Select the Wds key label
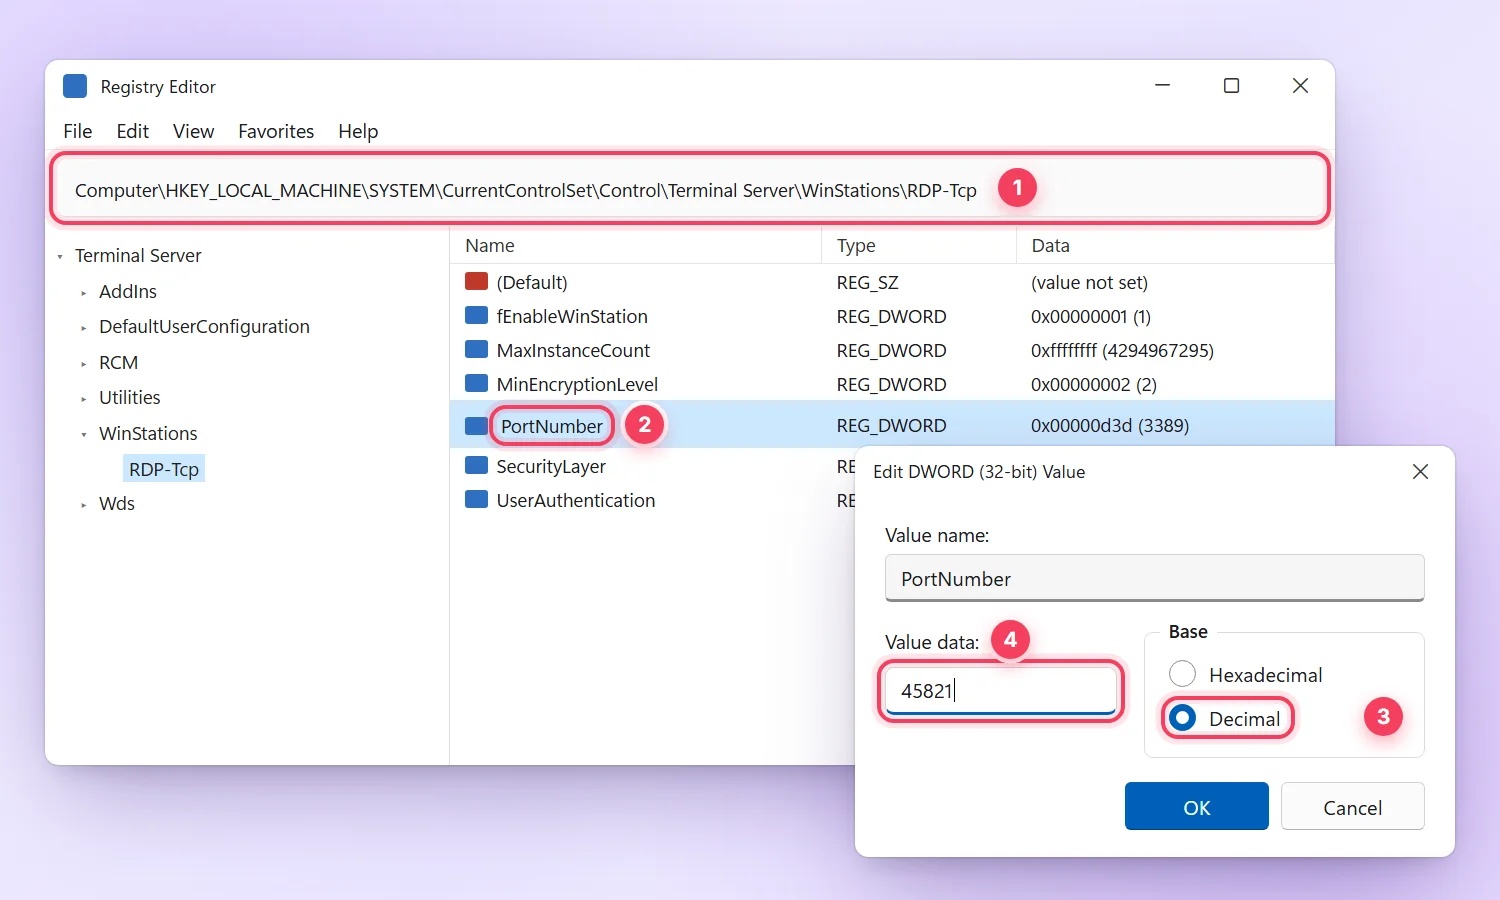 (116, 503)
